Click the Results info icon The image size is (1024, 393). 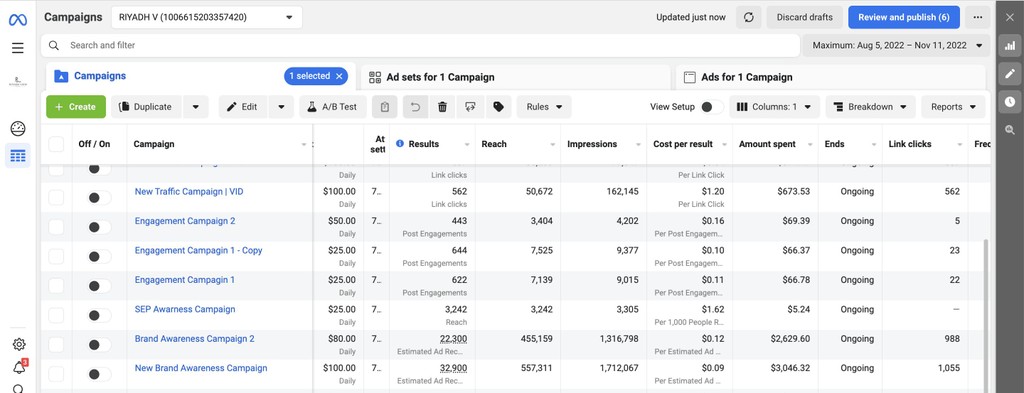(400, 144)
